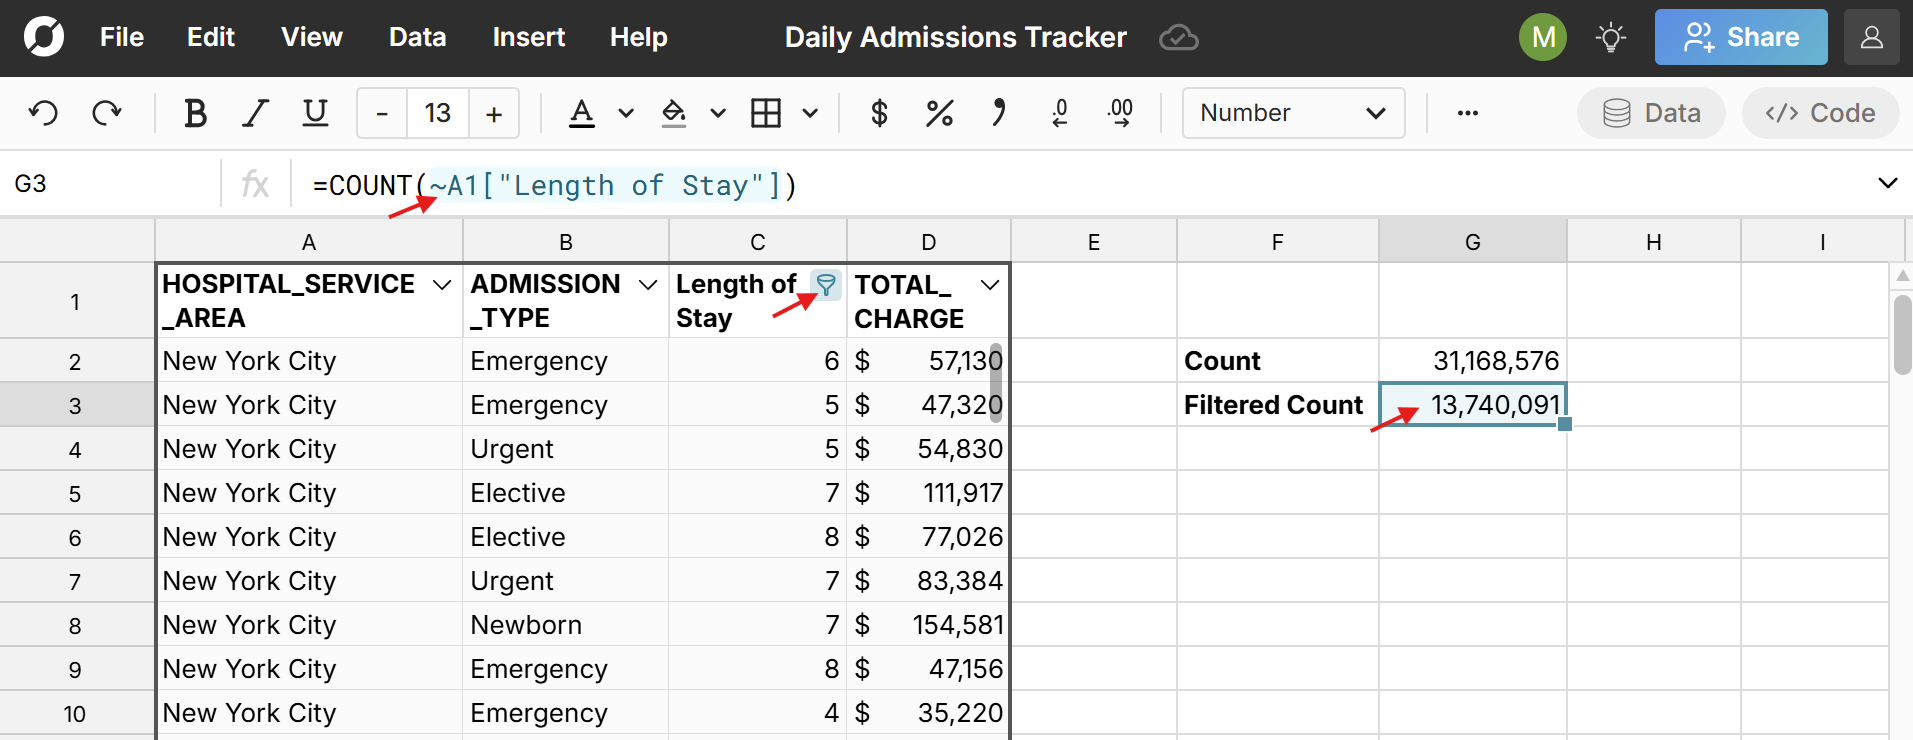The height and width of the screenshot is (740, 1913).
Task: Click total charge 154,581 cell
Action: (x=928, y=625)
